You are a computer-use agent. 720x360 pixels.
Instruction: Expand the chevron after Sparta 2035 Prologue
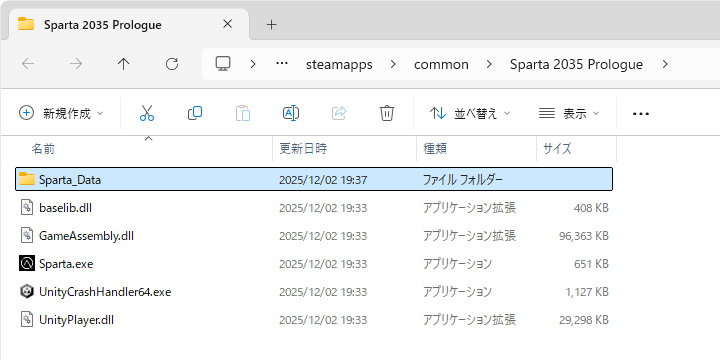pyautogui.click(x=665, y=64)
